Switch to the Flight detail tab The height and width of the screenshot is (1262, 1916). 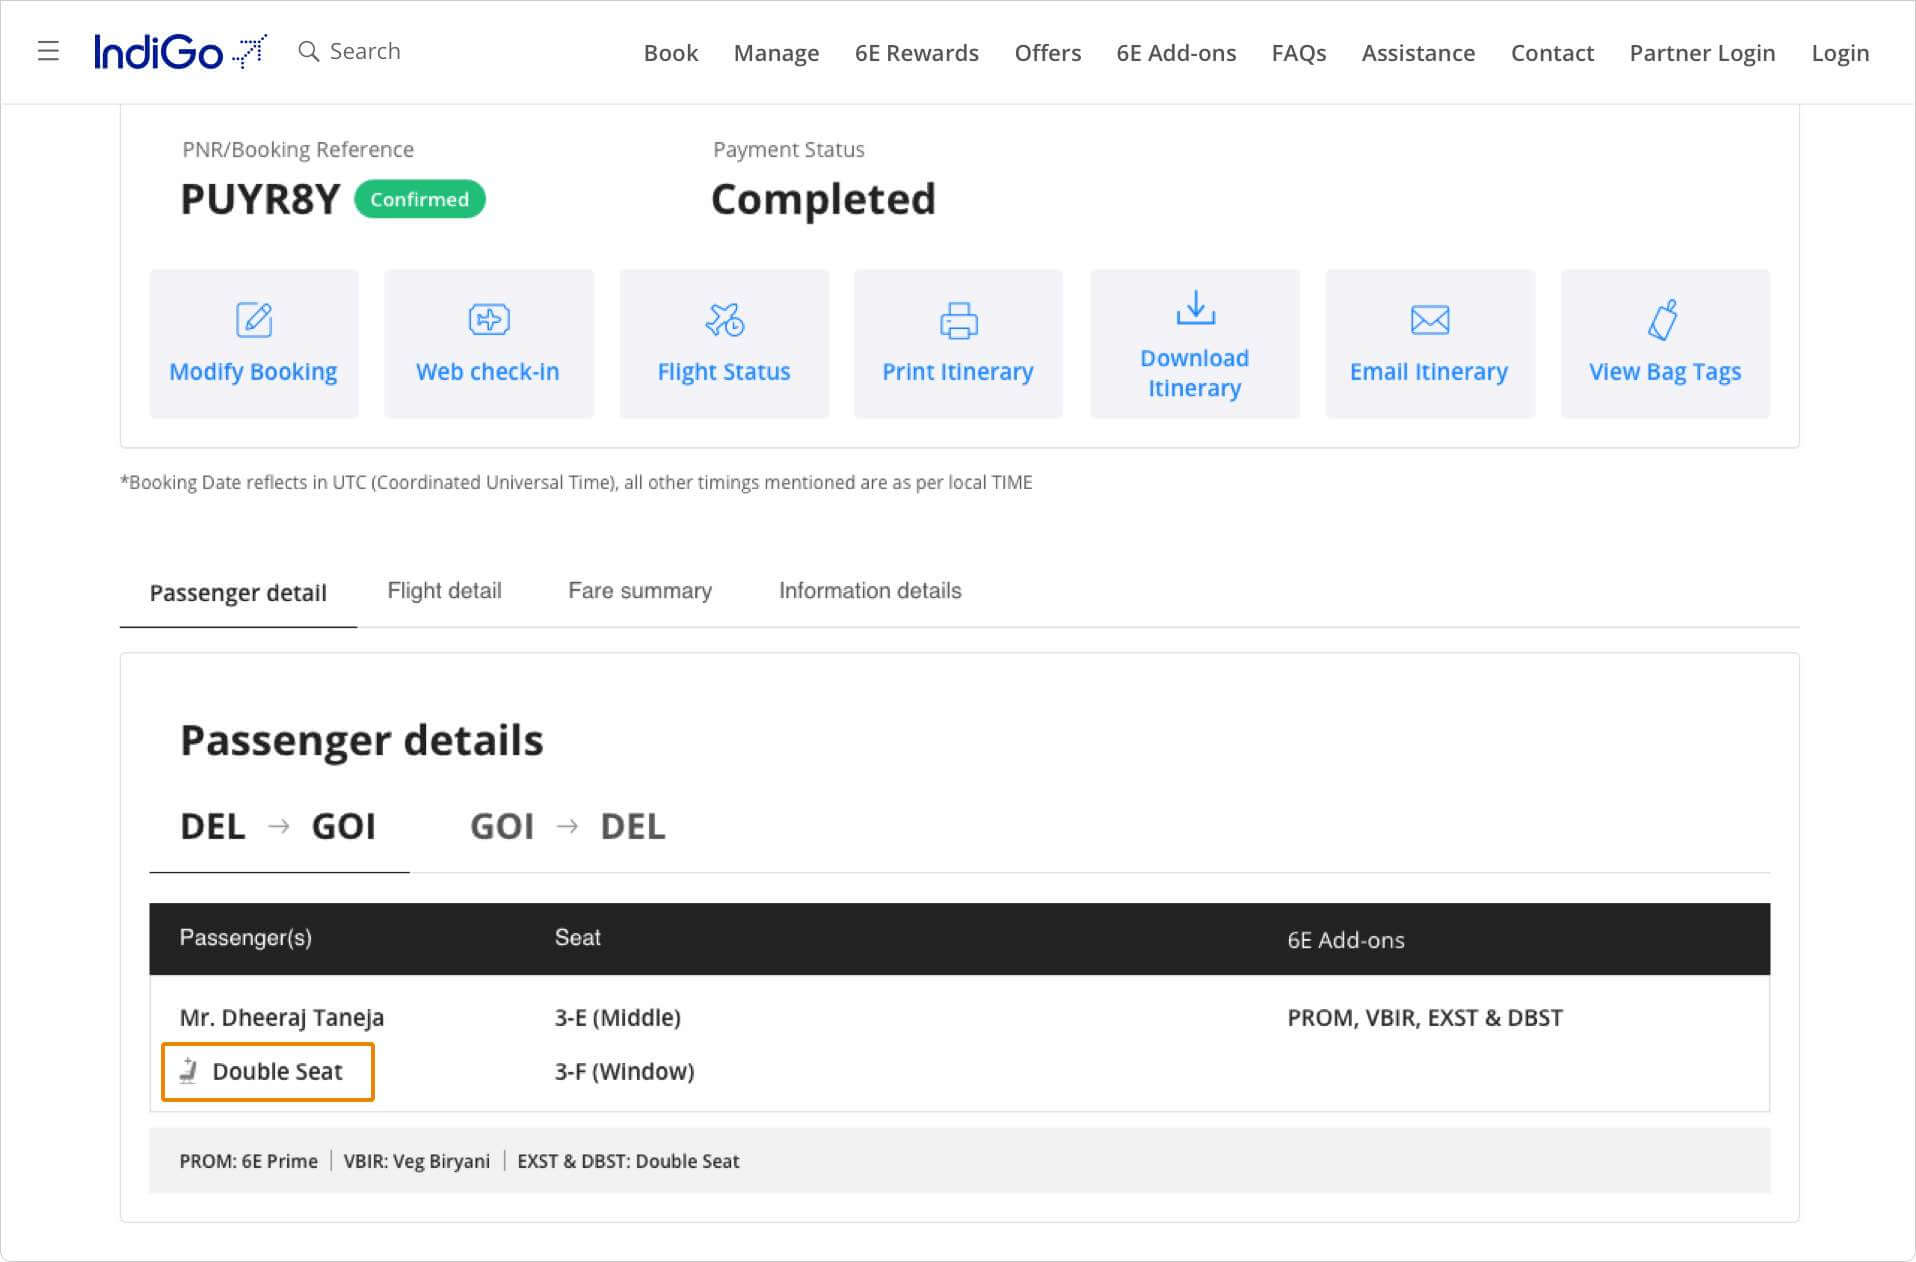(x=444, y=591)
